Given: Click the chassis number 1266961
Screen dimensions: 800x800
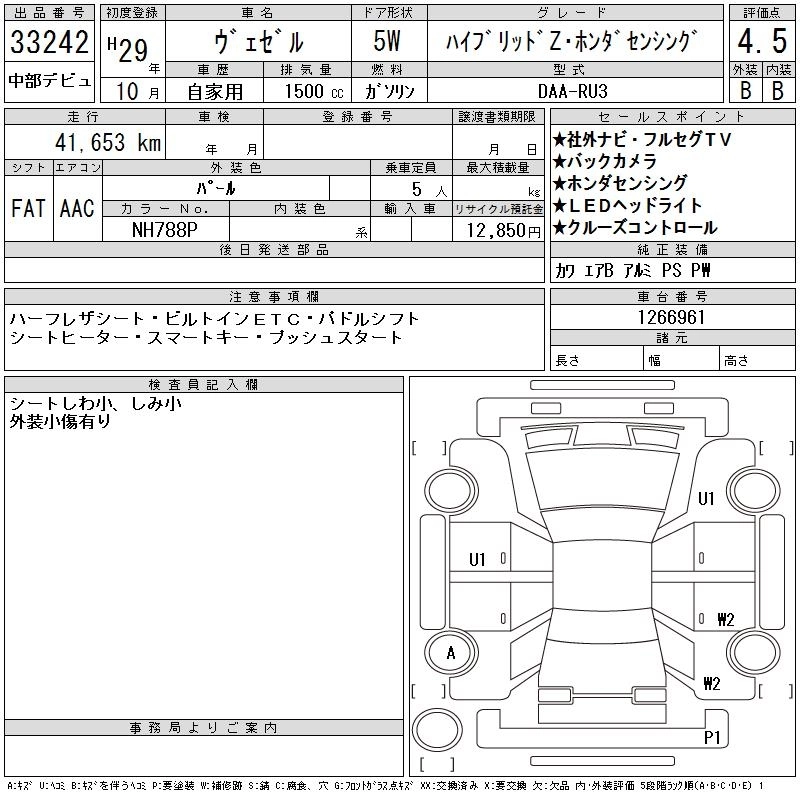Looking at the screenshot, I should (672, 317).
